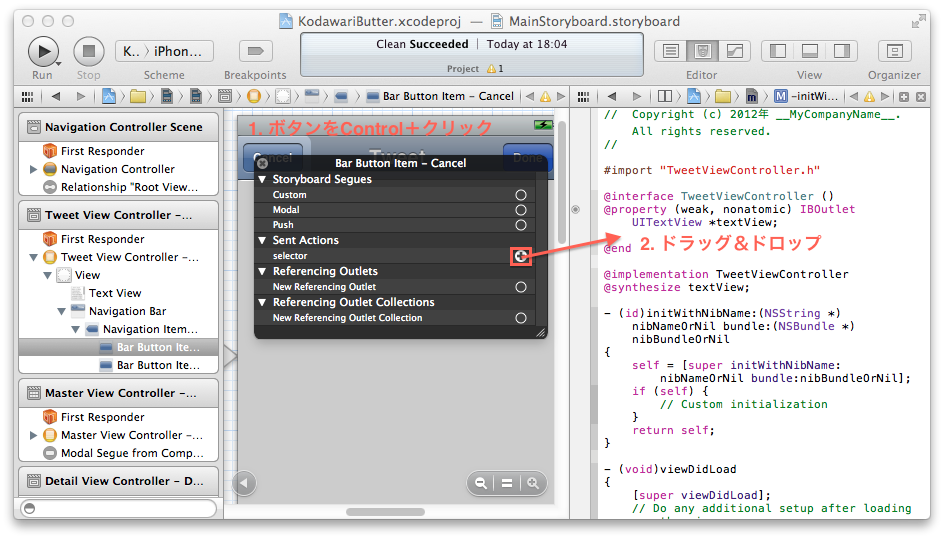
Task: Expand the Navigation Controller tree item
Action: click(34, 169)
